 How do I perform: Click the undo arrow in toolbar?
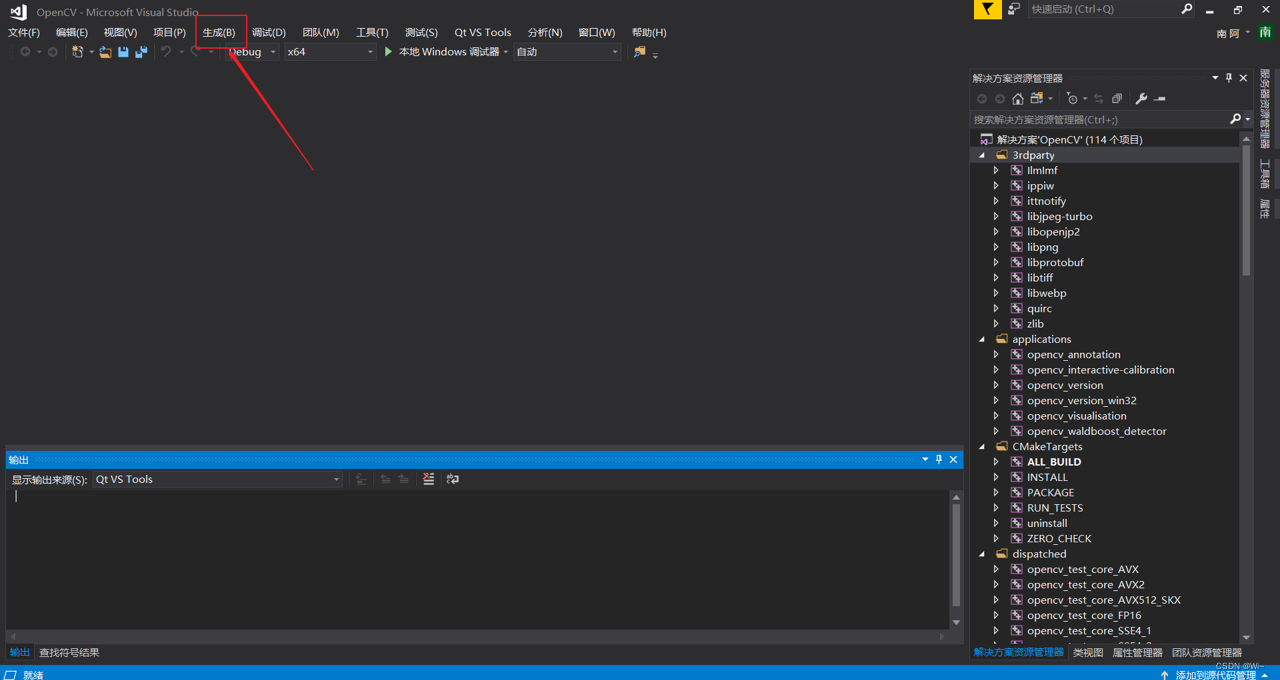pyautogui.click(x=166, y=52)
